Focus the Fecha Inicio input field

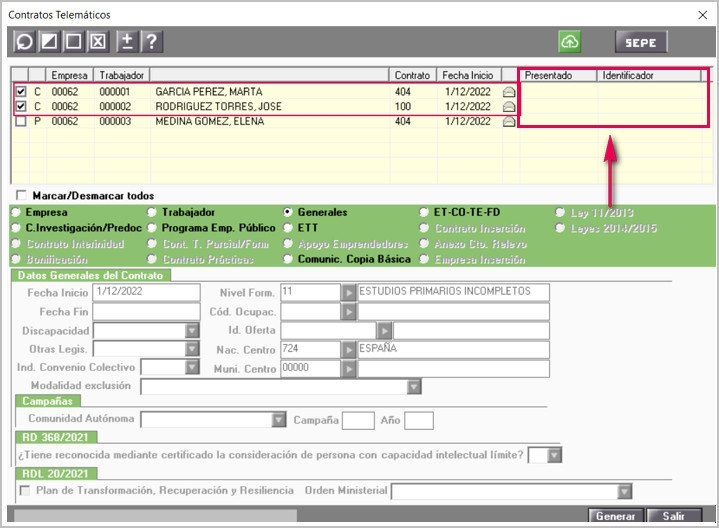146,292
